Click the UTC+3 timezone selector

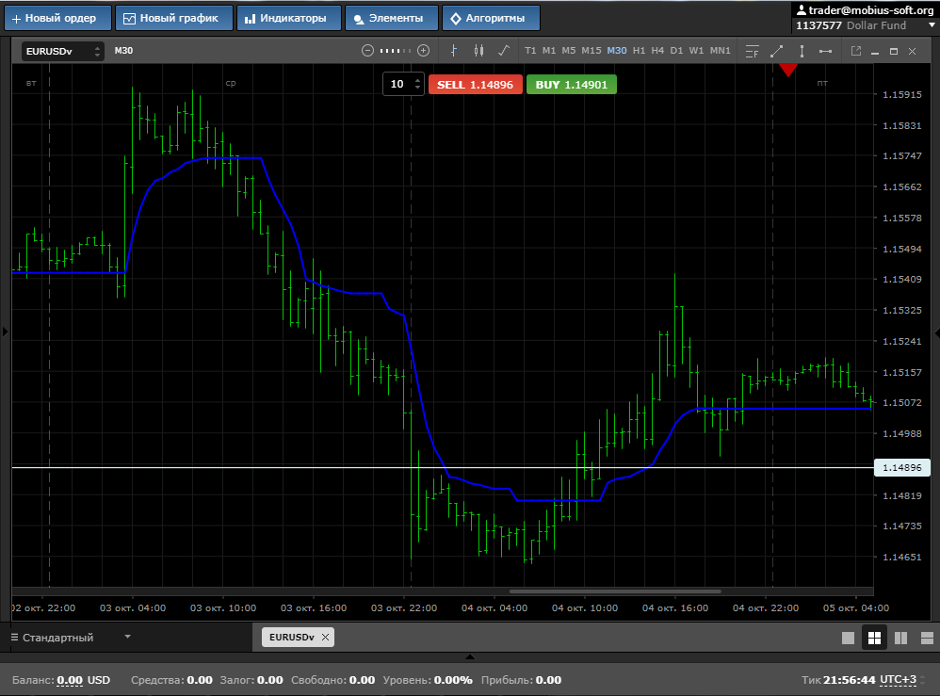point(898,680)
